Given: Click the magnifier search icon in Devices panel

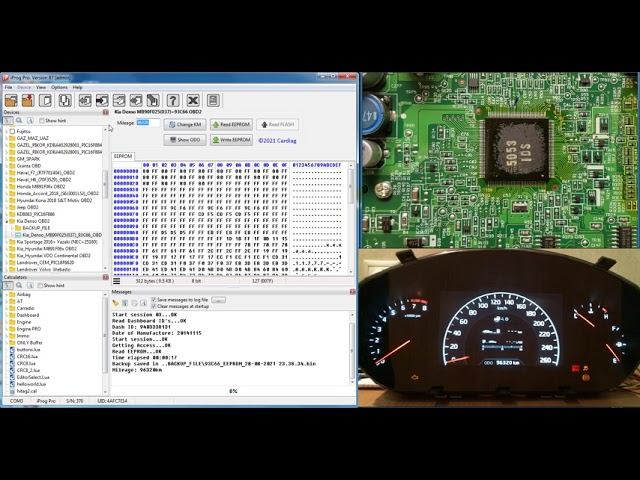Looking at the screenshot, I should [19, 120].
